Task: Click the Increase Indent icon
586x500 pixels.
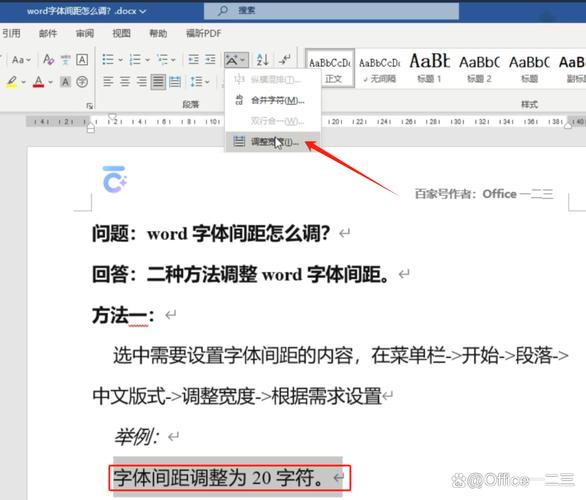Action: pyautogui.click(x=210, y=59)
